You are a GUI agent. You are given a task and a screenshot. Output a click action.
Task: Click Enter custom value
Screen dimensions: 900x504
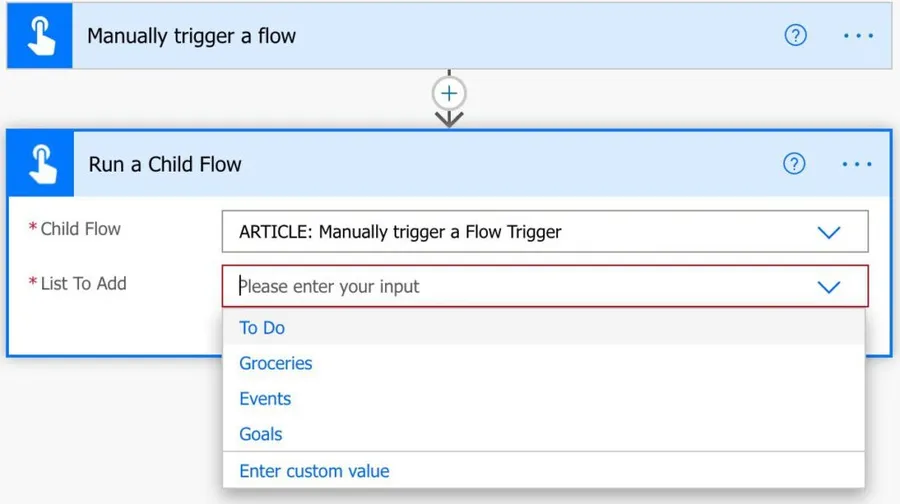314,471
